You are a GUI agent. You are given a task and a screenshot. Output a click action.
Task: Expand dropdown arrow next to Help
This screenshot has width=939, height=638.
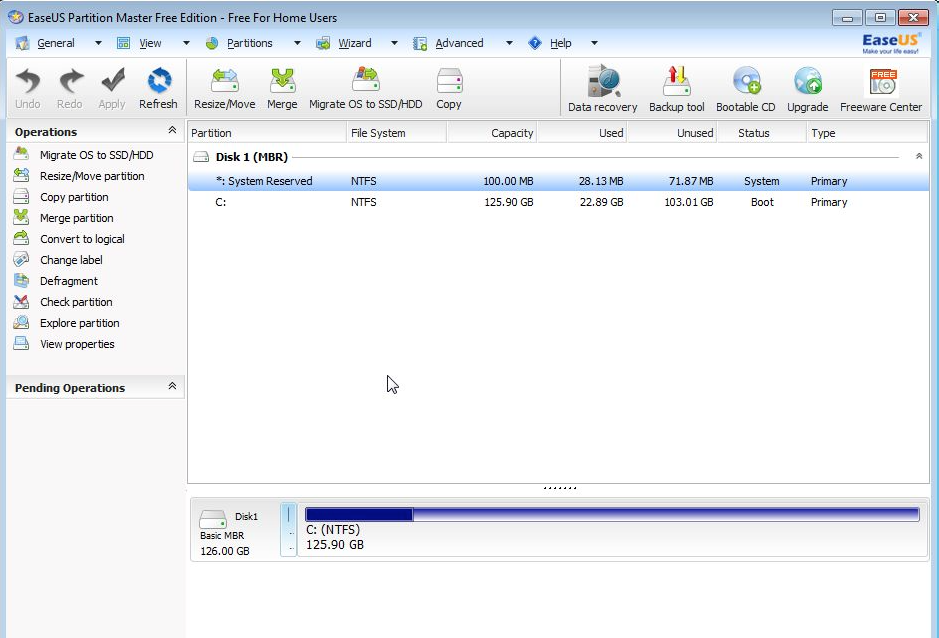(x=594, y=43)
